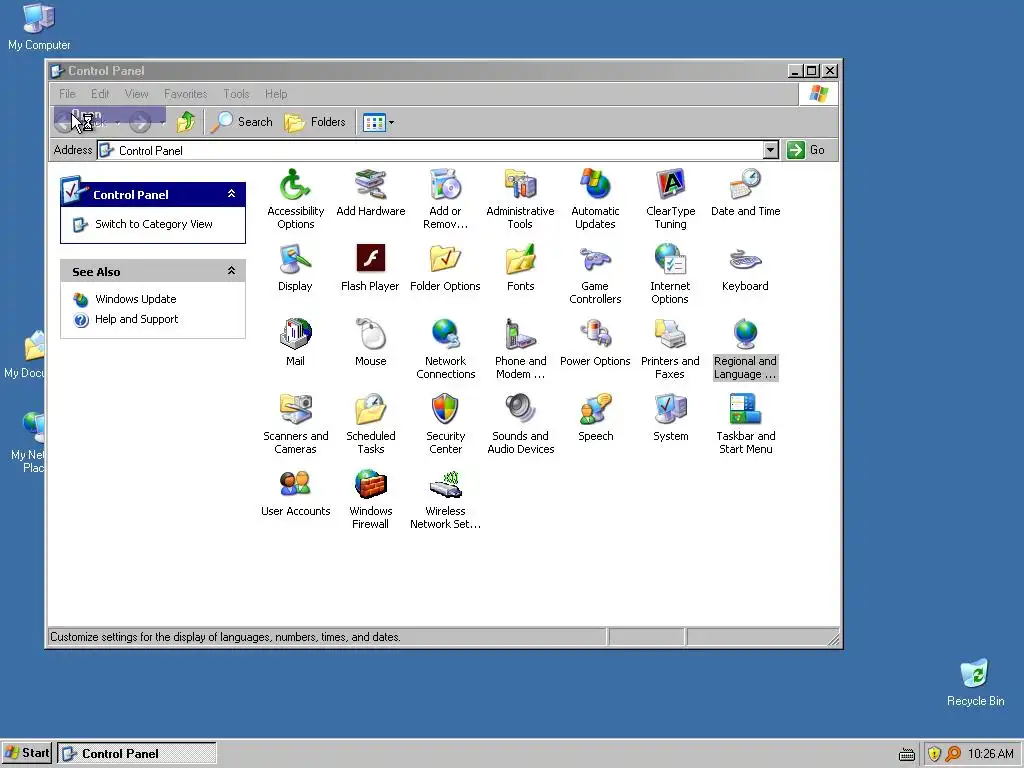Select the Power Options icon
This screenshot has height=768, width=1024.
coord(595,343)
